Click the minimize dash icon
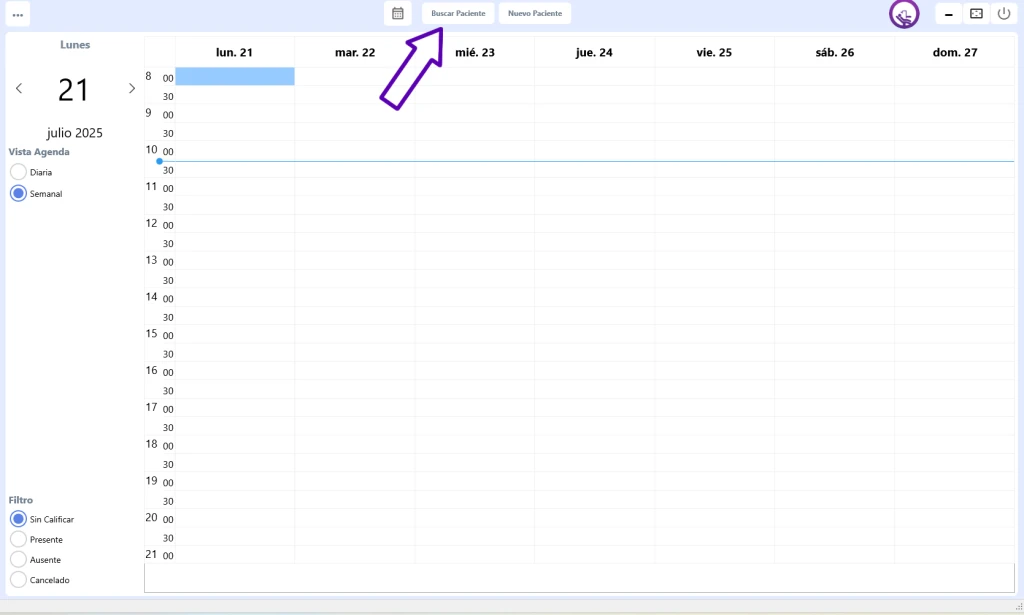This screenshot has width=1024, height=615. (x=948, y=14)
